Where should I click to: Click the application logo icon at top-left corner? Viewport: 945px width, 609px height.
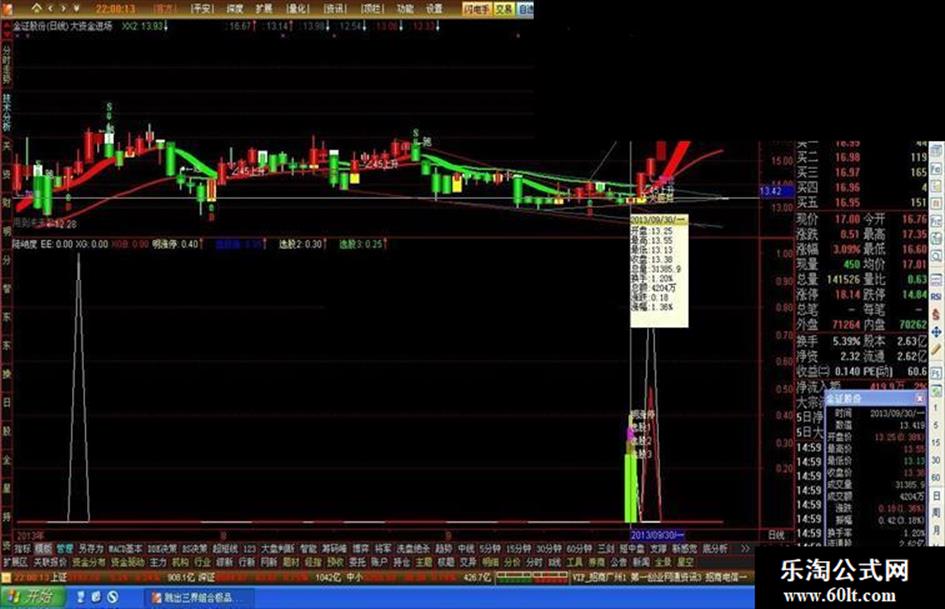pyautogui.click(x=7, y=8)
